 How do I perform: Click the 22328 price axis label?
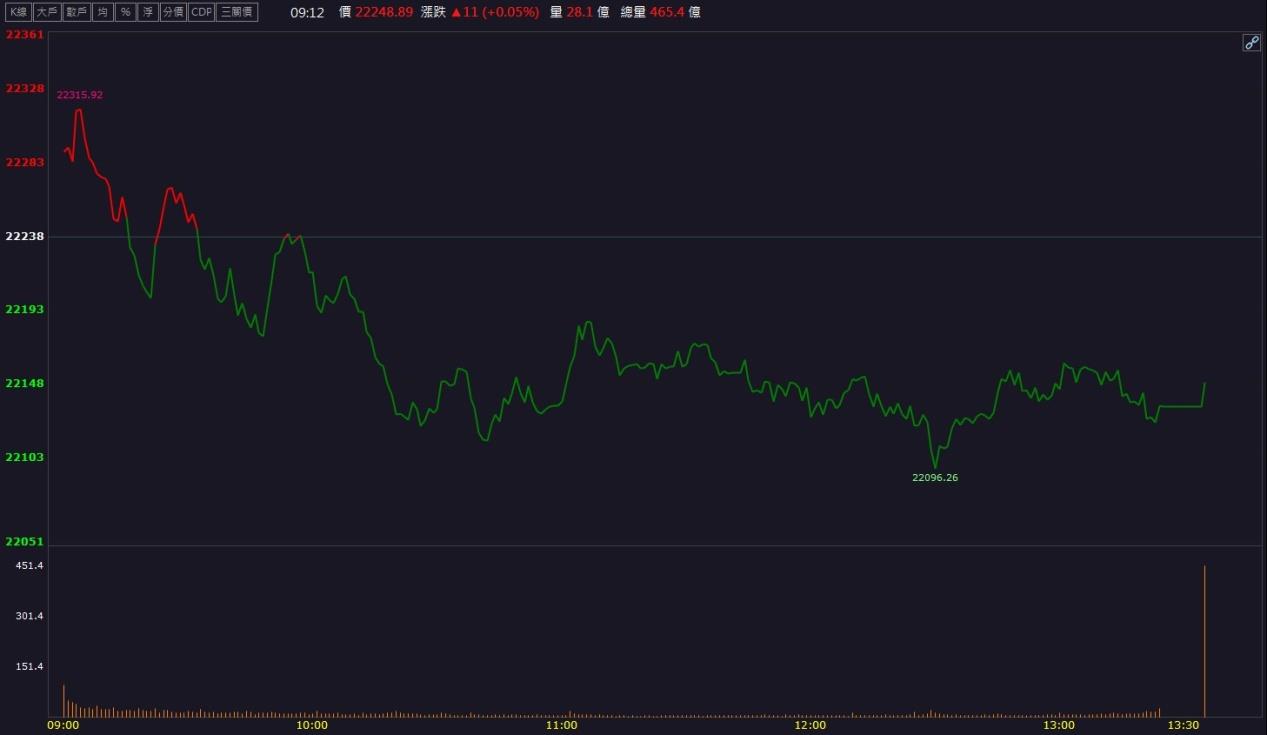pos(25,88)
